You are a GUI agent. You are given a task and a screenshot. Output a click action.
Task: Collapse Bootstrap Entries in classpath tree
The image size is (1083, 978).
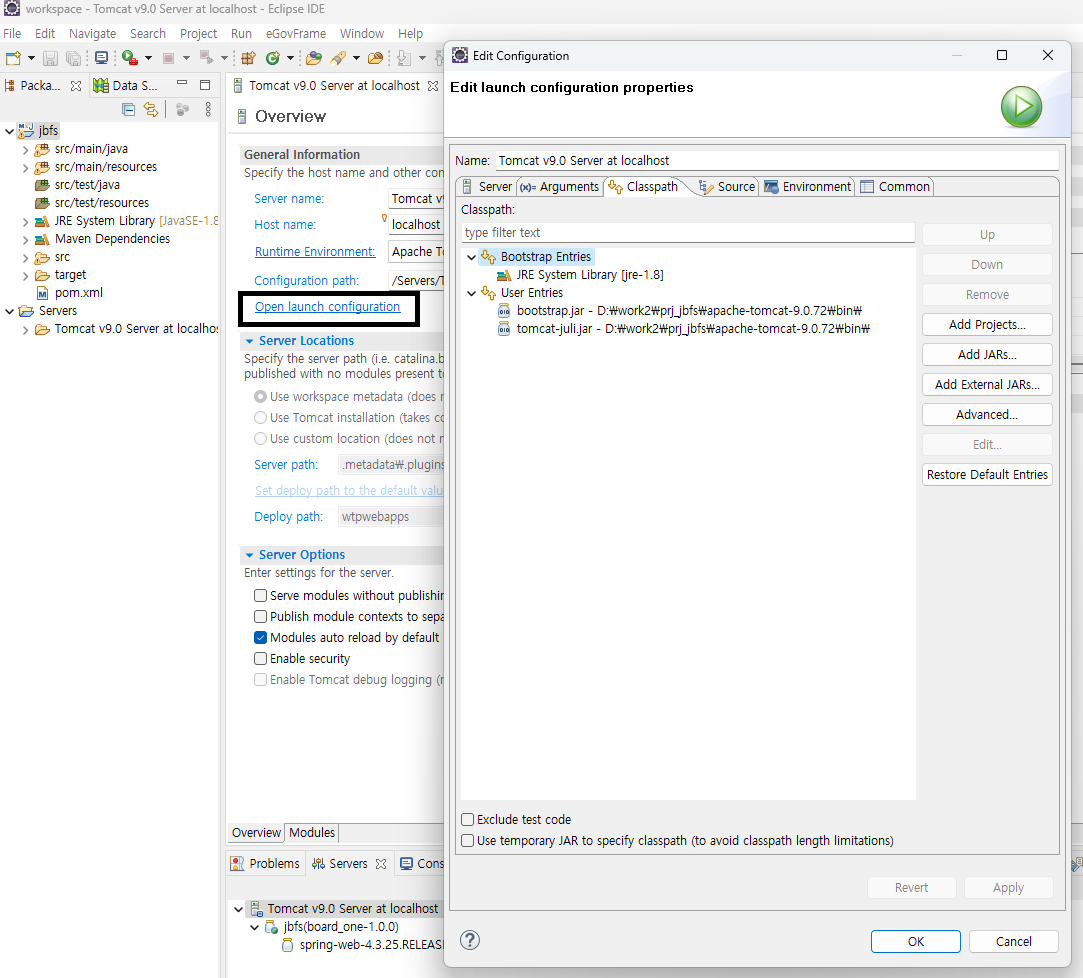(x=472, y=257)
